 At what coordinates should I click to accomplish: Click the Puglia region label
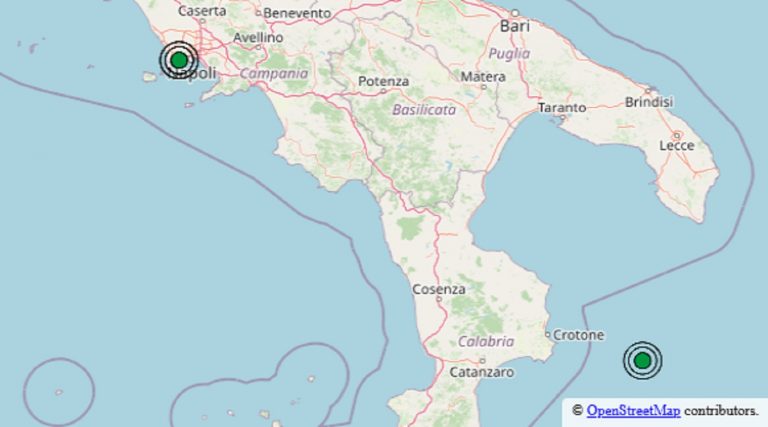(509, 53)
